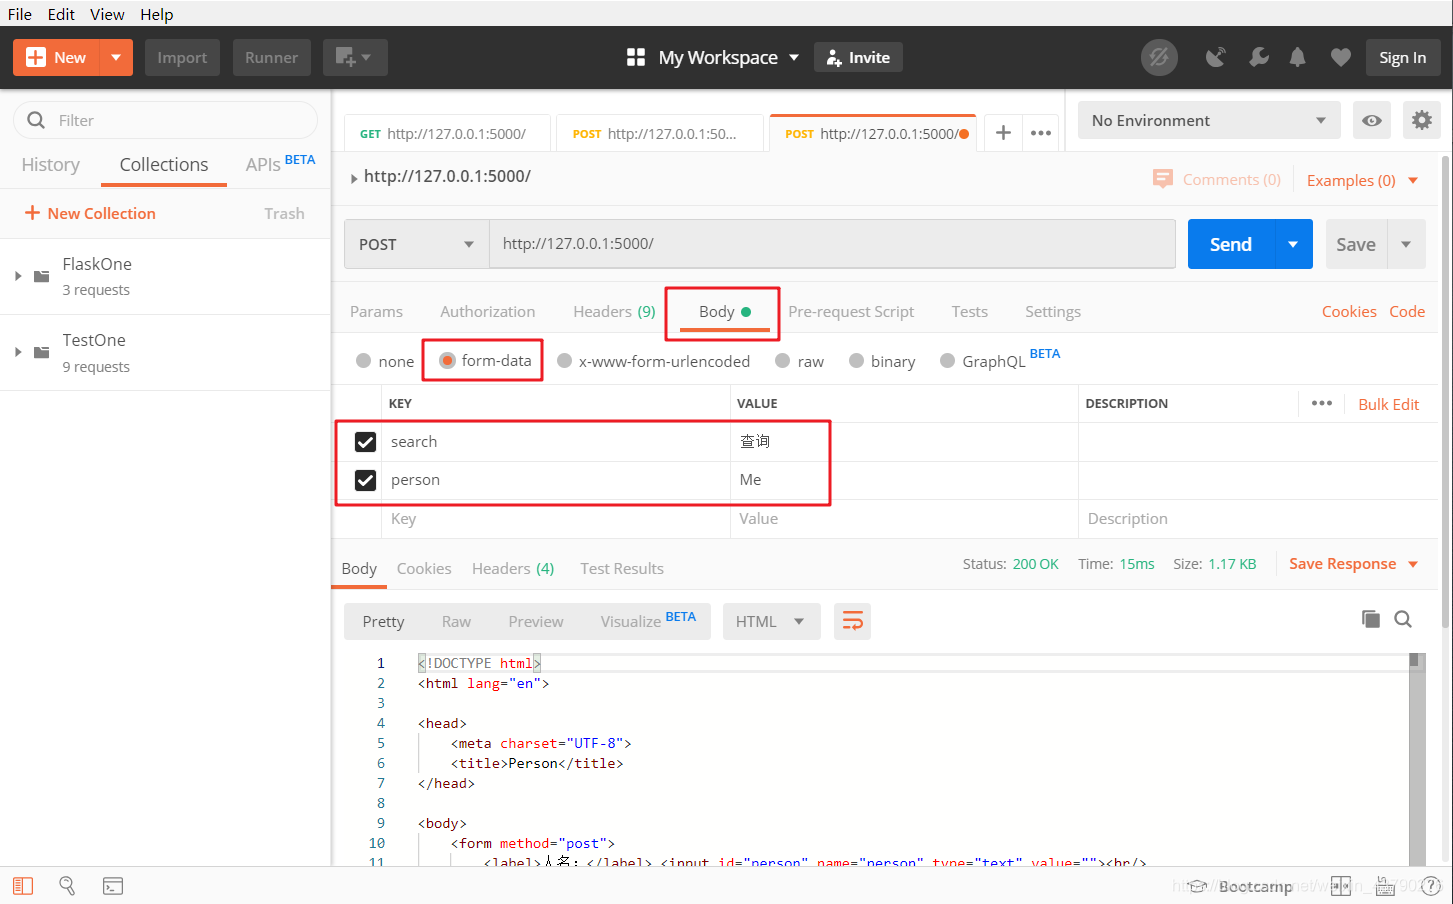Open the wrench settings icon
This screenshot has height=904, width=1453.
(x=1258, y=57)
